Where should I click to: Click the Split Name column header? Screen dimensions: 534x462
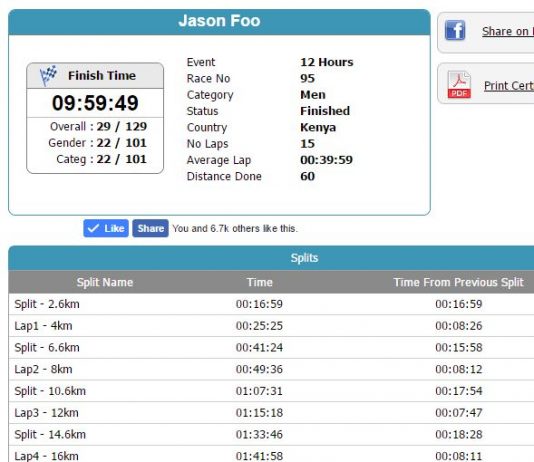pyautogui.click(x=105, y=282)
